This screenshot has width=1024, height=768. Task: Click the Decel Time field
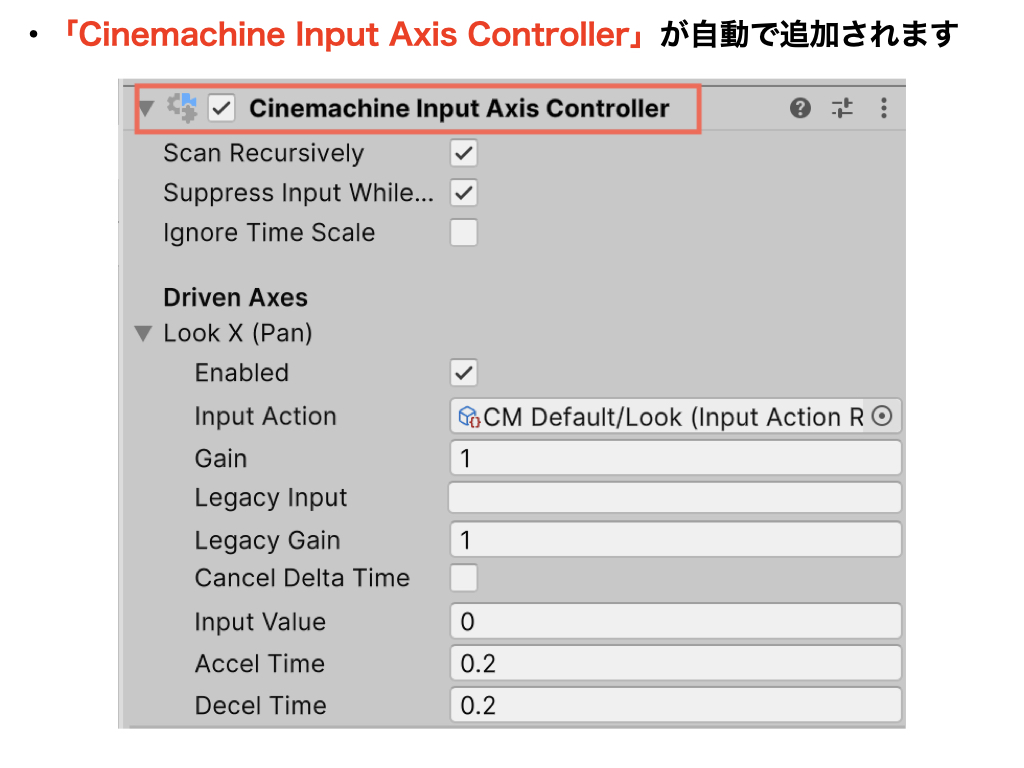(675, 705)
